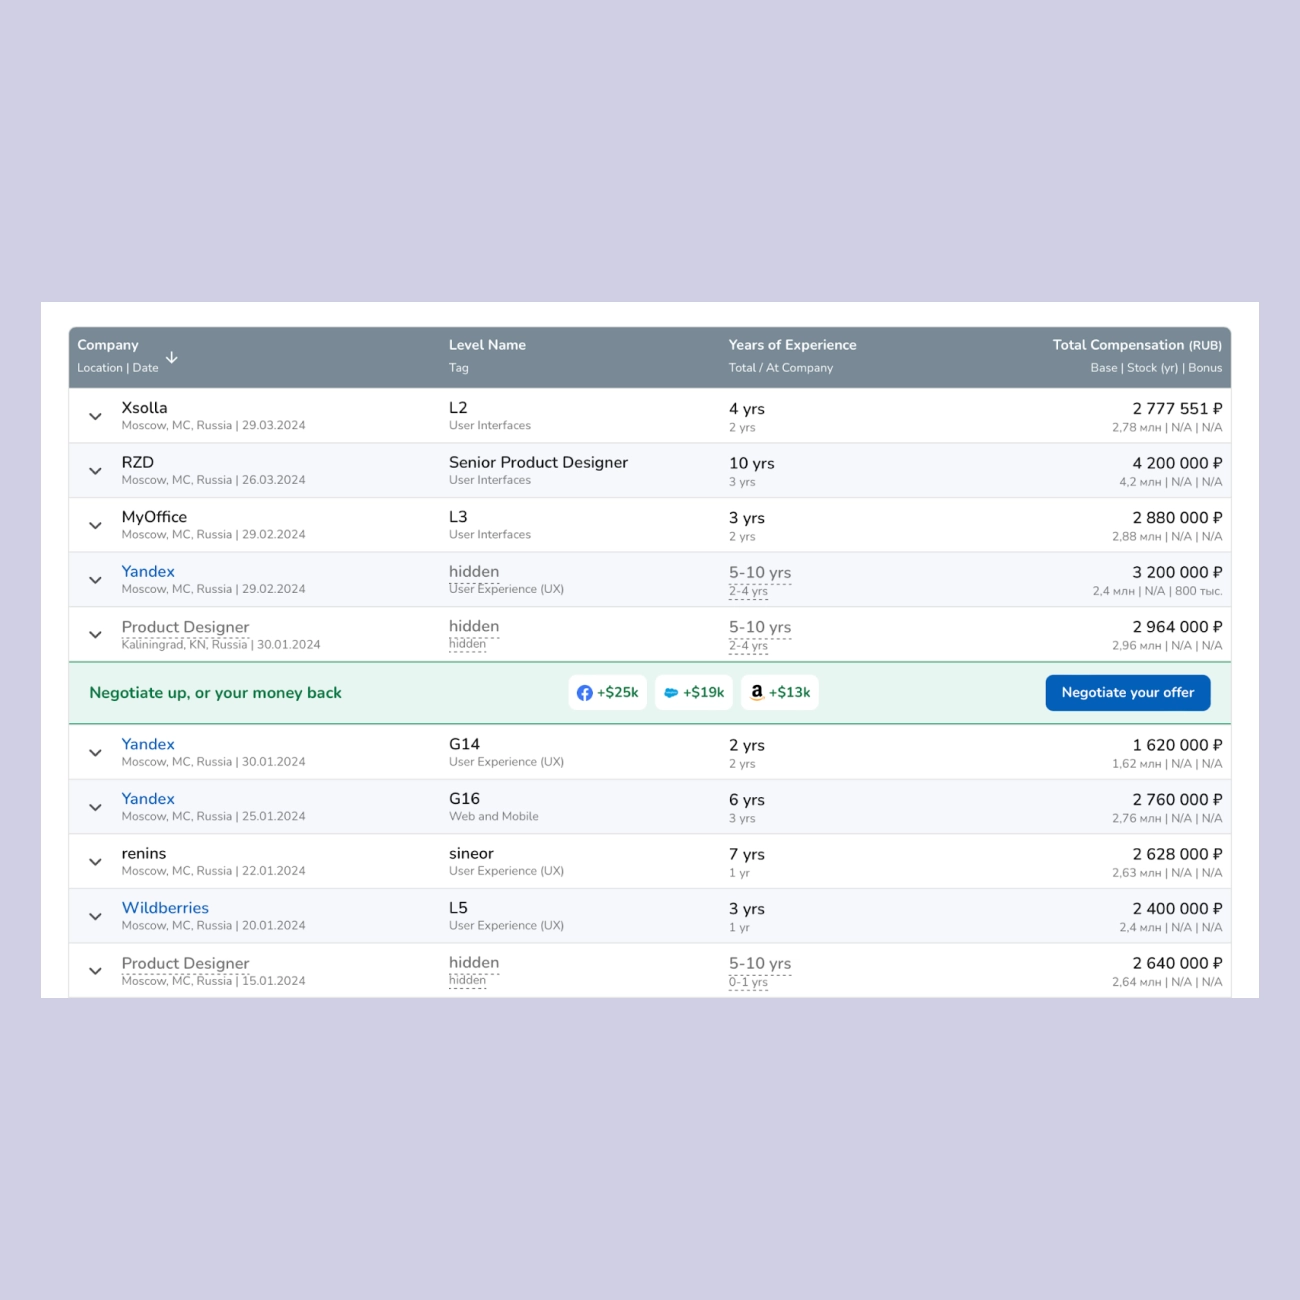Click the 1 620 000 ₽ compensation value
1300x1300 pixels.
click(x=1177, y=745)
